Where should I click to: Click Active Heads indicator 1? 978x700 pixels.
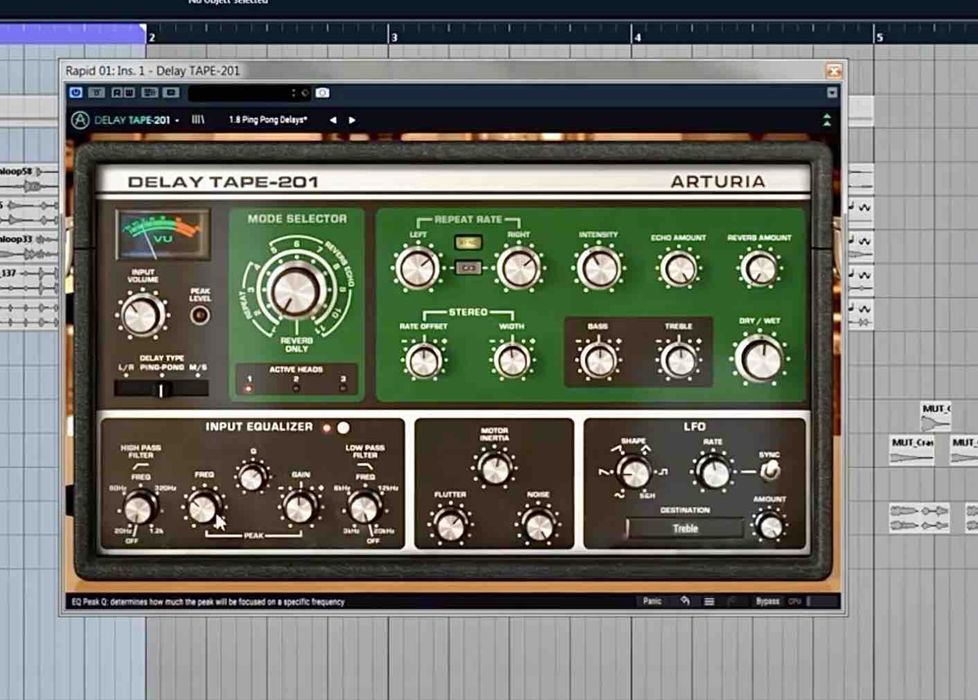click(249, 388)
